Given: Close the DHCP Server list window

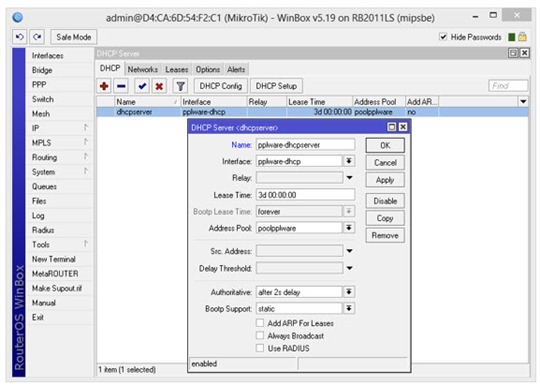Looking at the screenshot, I should click(x=525, y=53).
